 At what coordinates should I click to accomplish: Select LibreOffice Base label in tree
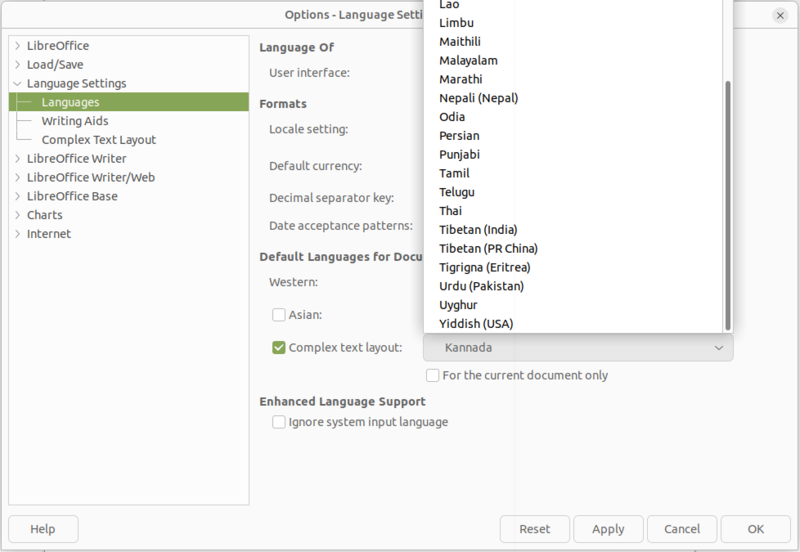coord(72,196)
